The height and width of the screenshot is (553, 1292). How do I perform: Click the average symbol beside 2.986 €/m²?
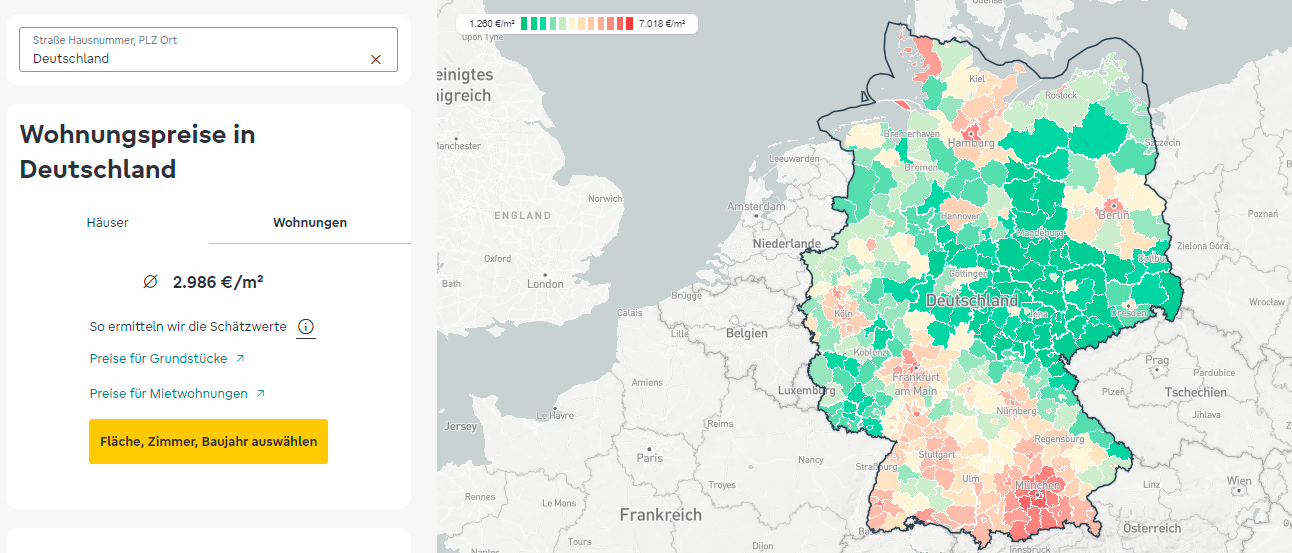point(150,282)
